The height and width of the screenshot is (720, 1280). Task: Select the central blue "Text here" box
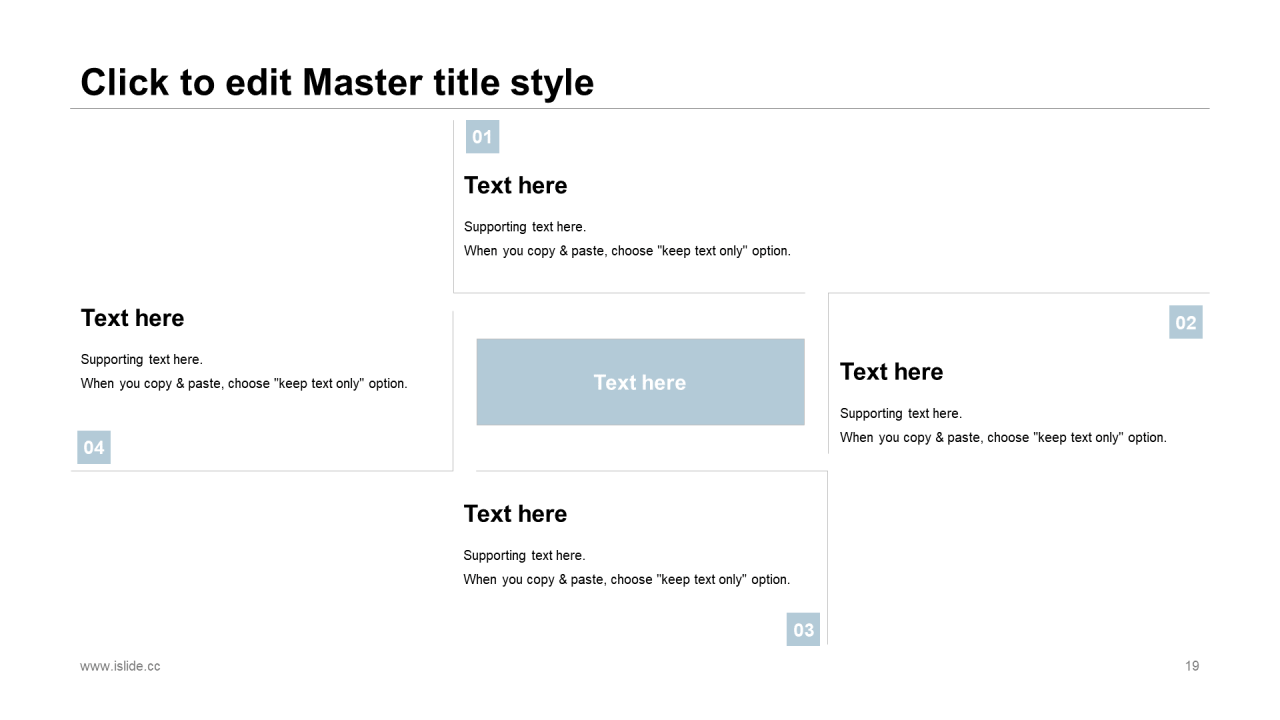(640, 382)
